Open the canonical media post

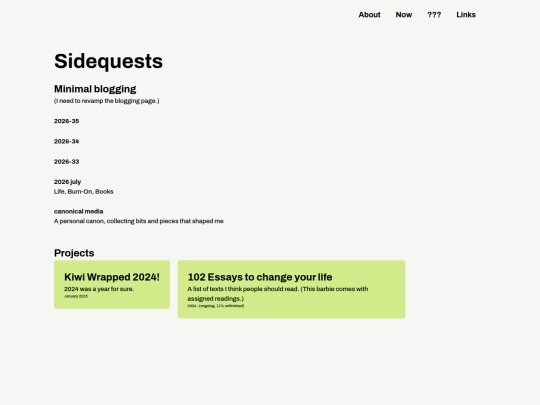tap(79, 211)
